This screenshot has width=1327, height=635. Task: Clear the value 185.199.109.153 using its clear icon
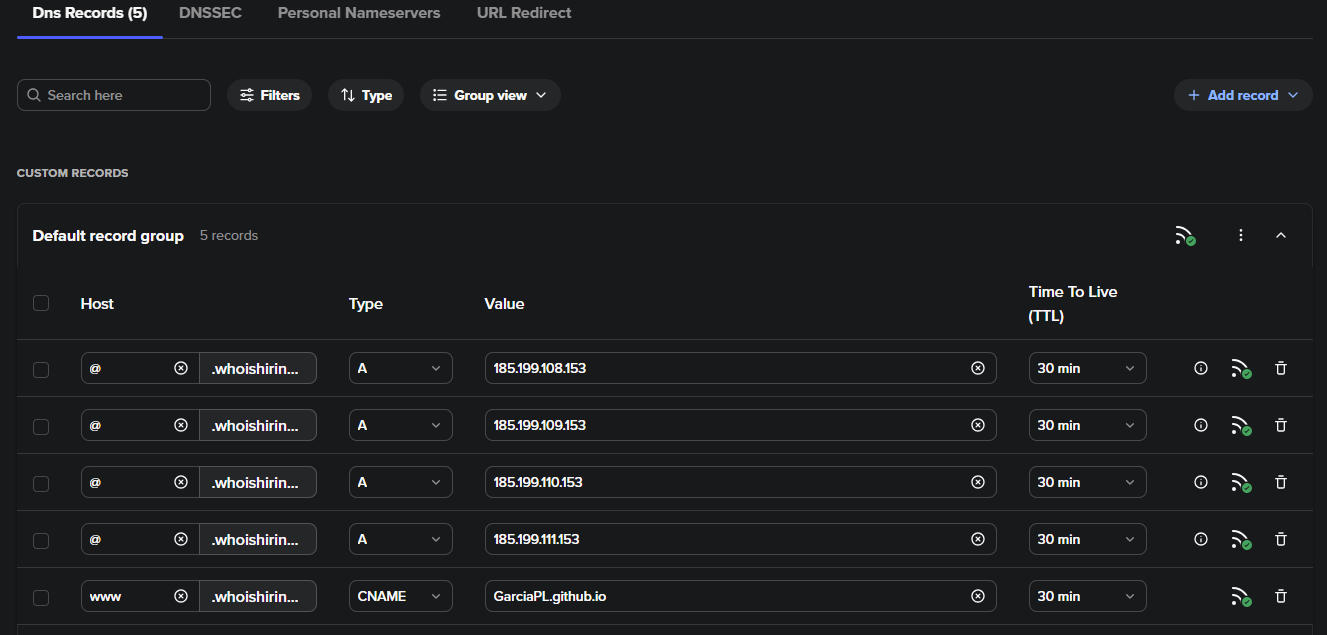[x=977, y=425]
